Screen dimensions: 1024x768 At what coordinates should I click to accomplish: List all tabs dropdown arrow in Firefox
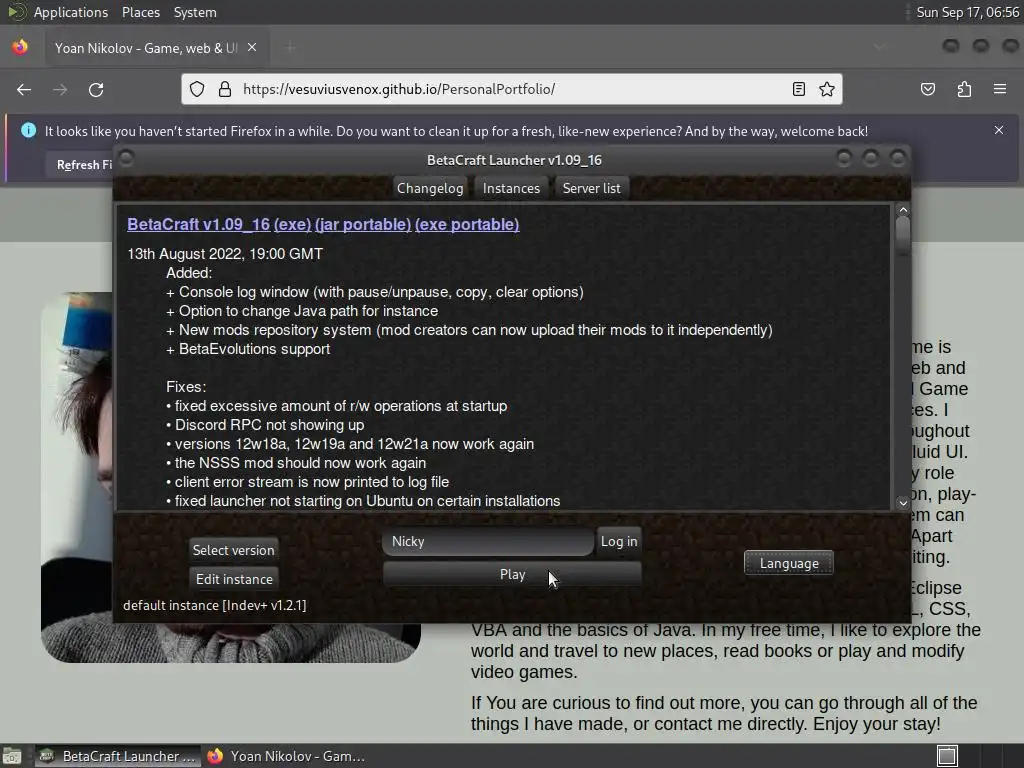point(878,47)
